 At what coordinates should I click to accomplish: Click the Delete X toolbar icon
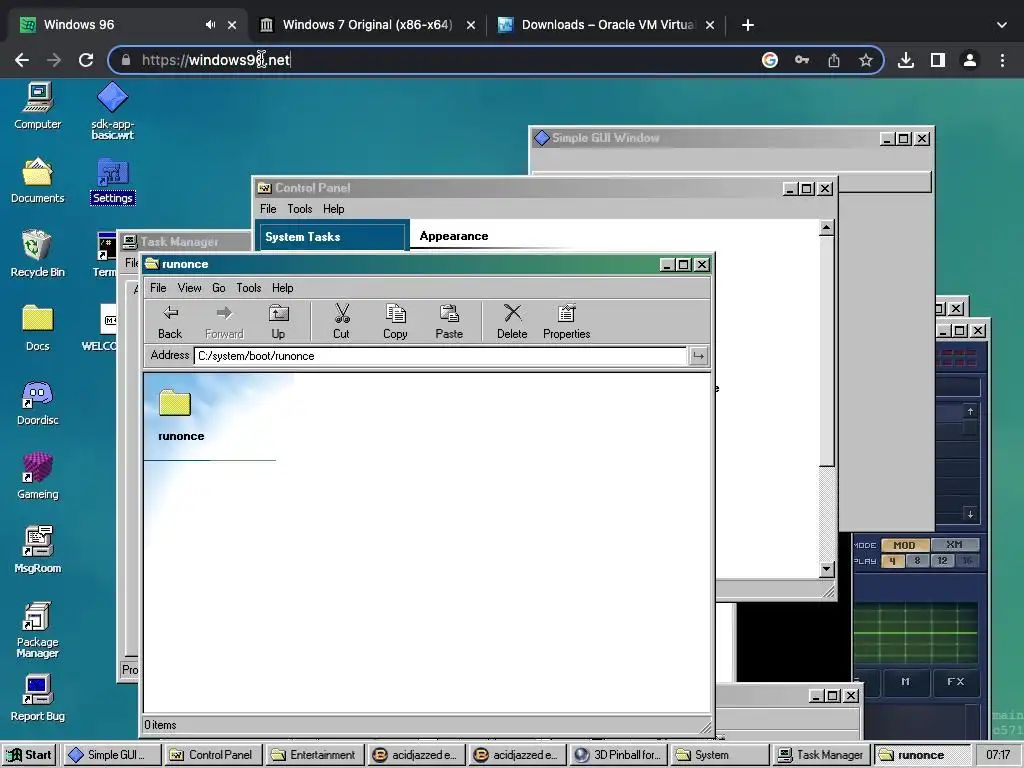pyautogui.click(x=512, y=322)
